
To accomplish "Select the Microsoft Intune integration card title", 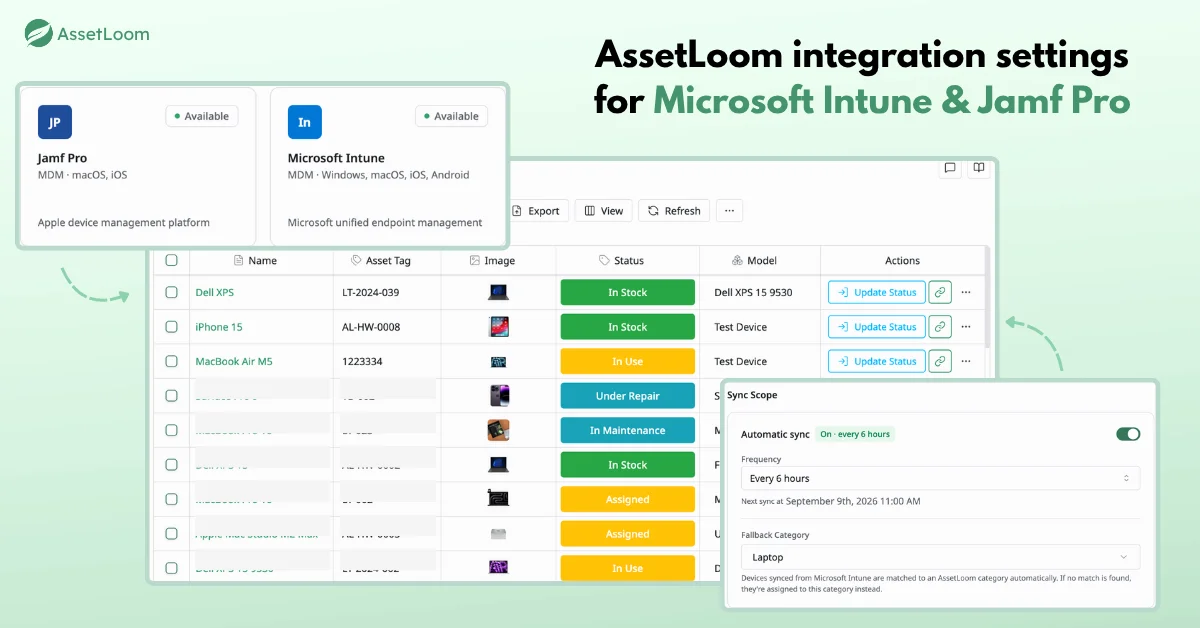I will click(x=336, y=158).
